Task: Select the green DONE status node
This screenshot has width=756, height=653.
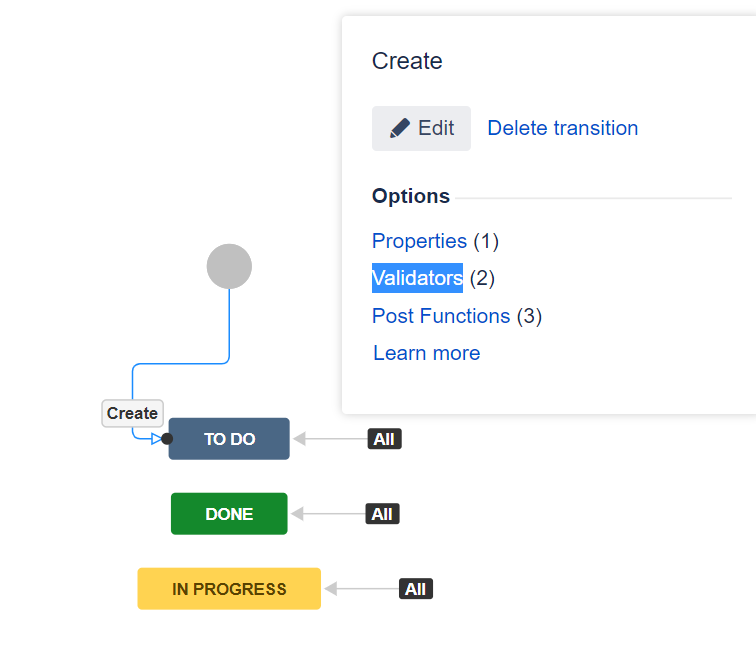Action: point(229,514)
